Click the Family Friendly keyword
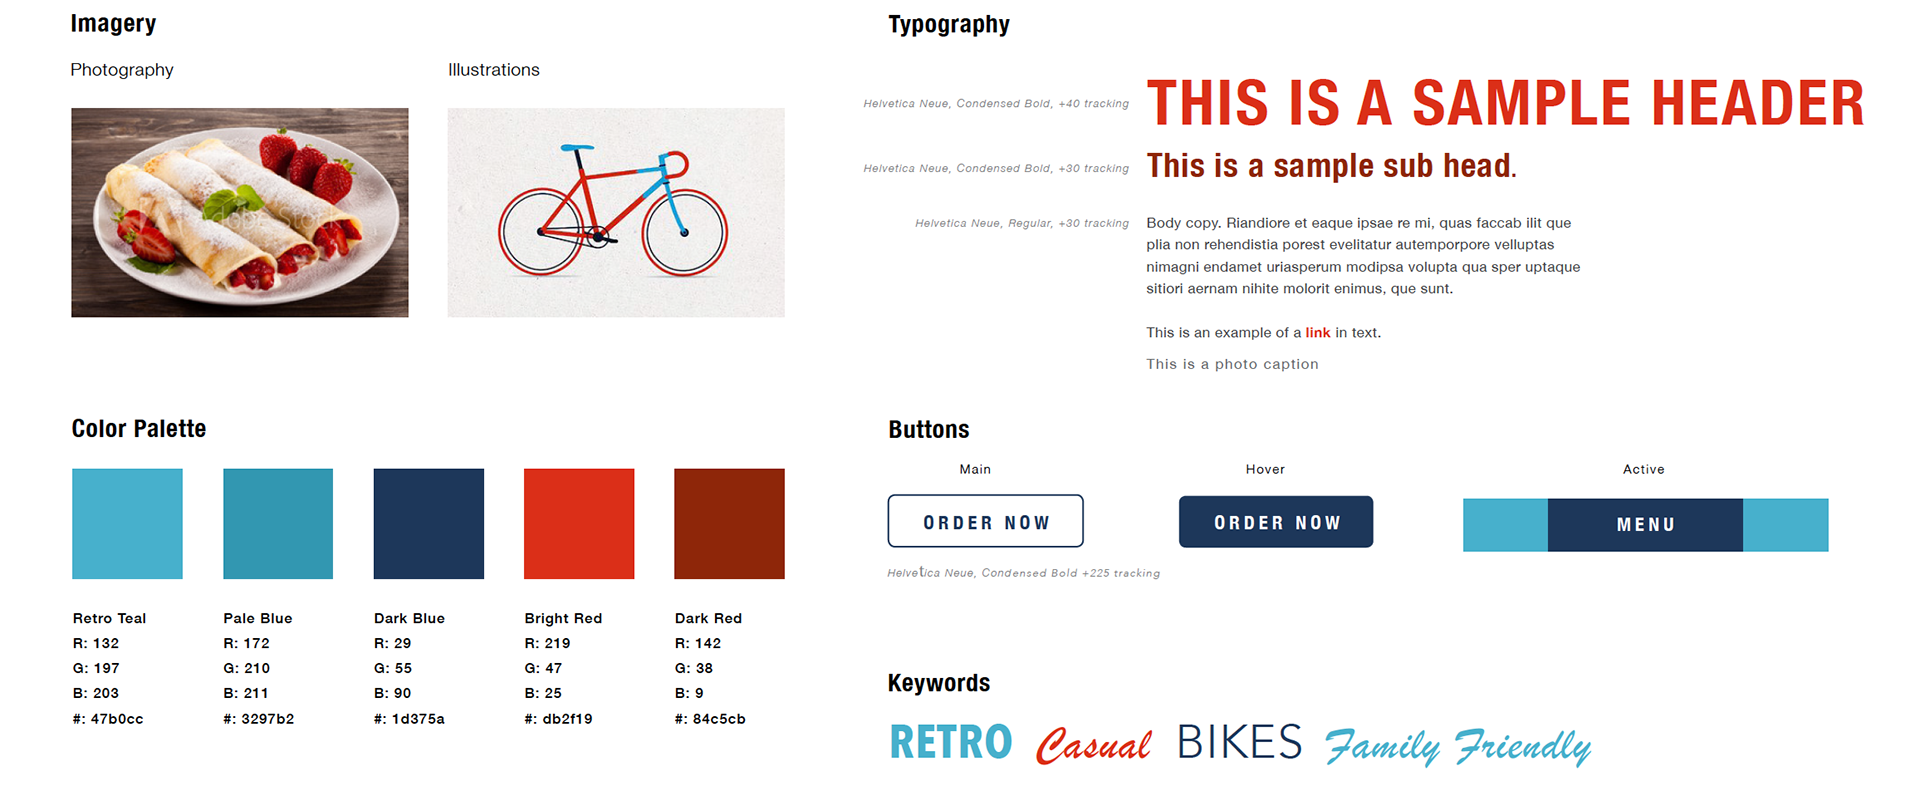Screen dimensions: 1920x791 [x=1458, y=747]
